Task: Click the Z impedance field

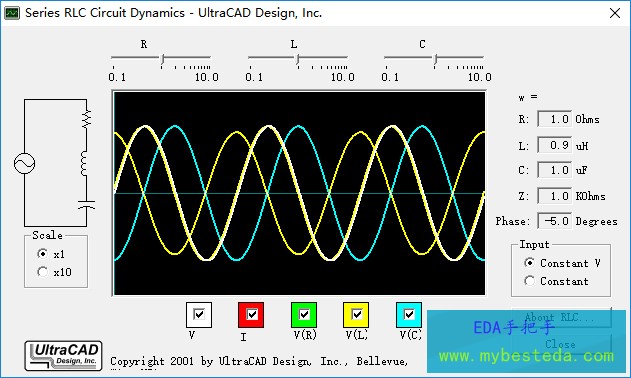Action: pyautogui.click(x=555, y=196)
